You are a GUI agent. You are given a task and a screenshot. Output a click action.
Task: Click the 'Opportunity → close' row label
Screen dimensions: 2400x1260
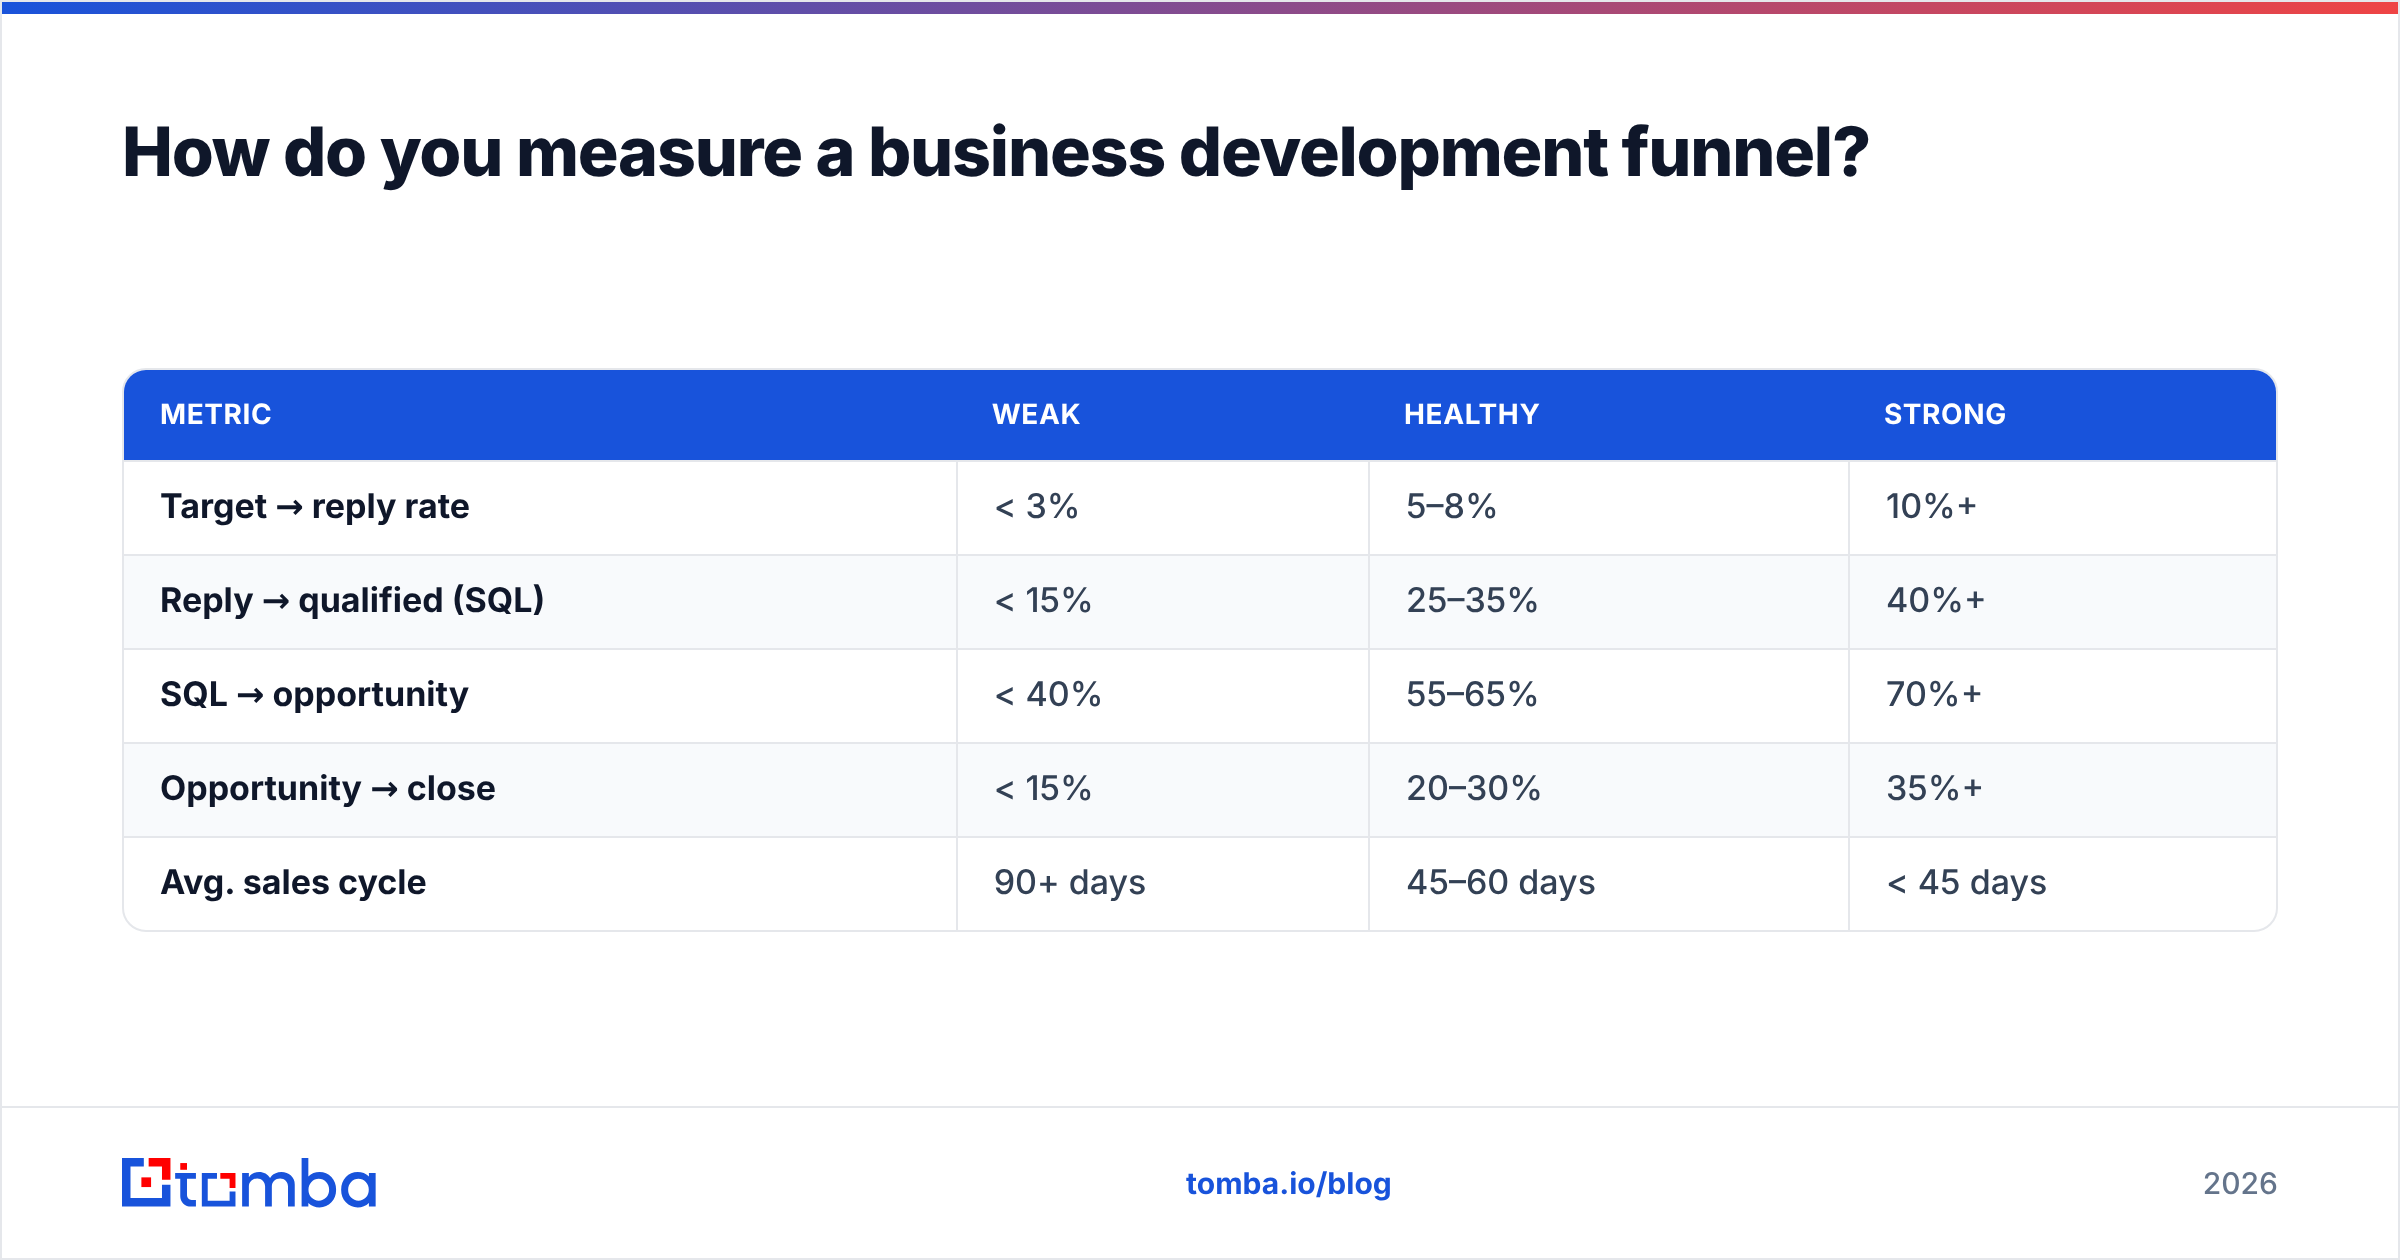coord(328,789)
